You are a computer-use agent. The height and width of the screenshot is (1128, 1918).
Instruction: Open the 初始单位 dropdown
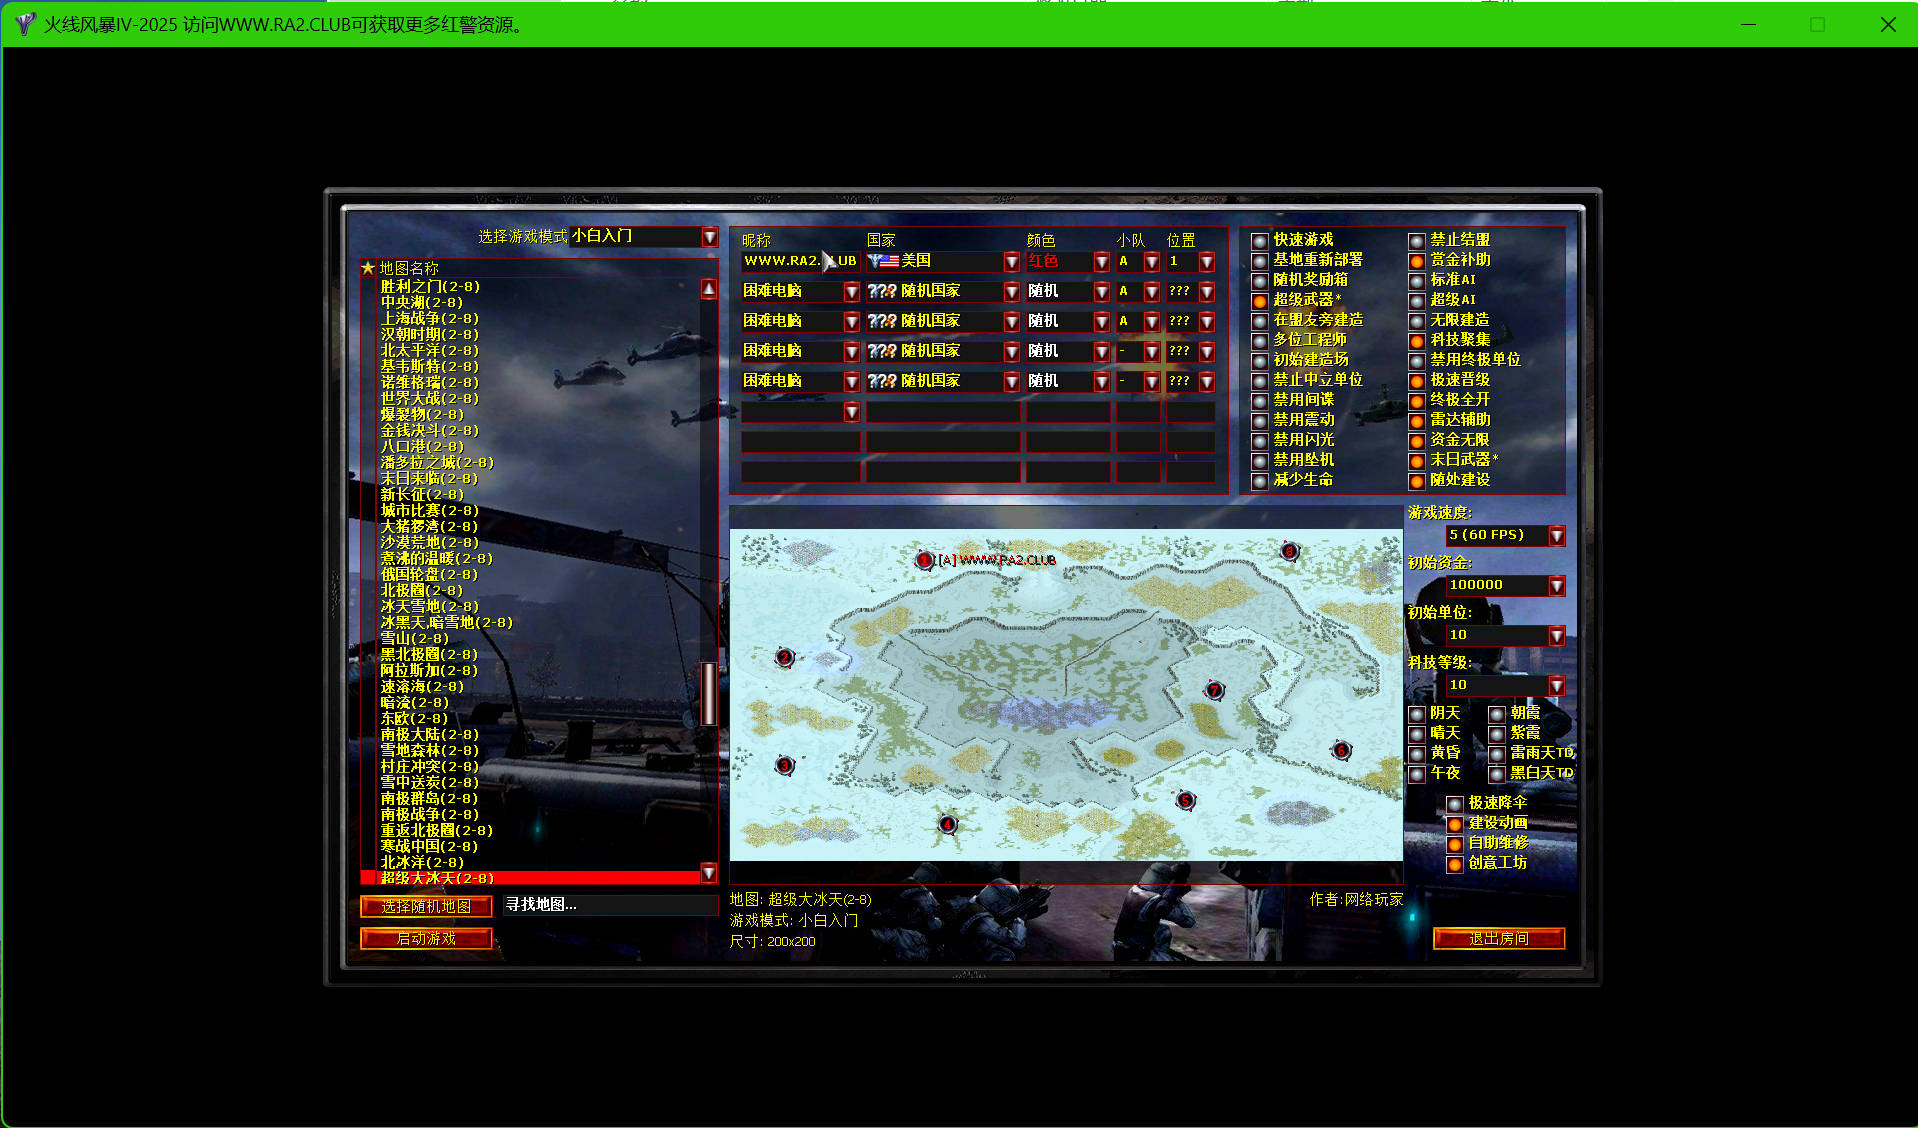[1557, 636]
